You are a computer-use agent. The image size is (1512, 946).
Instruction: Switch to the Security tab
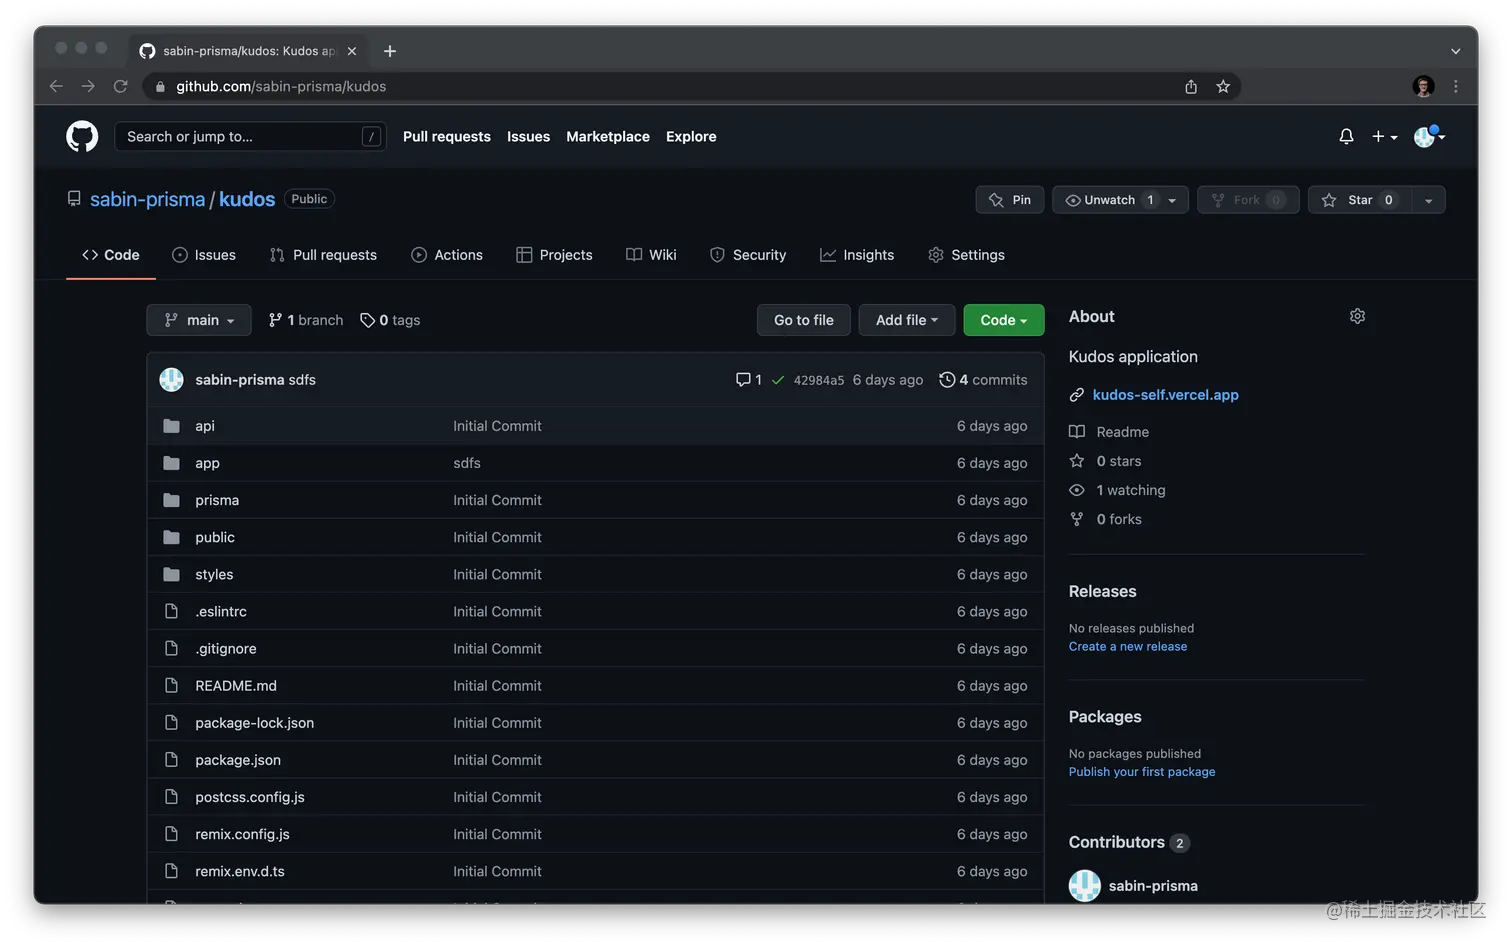pyautogui.click(x=748, y=255)
